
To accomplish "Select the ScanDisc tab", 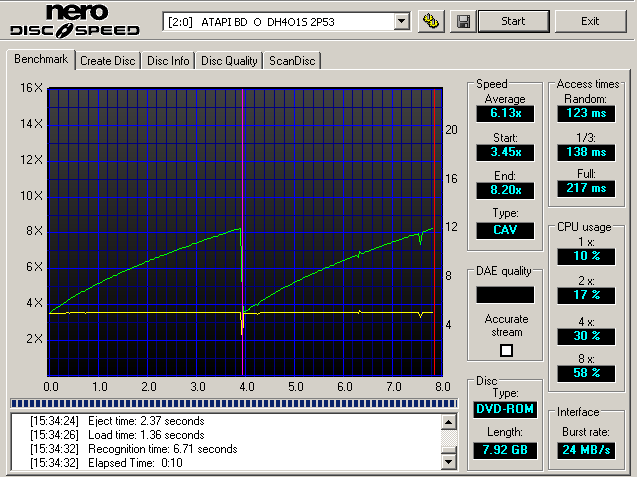I will (291, 61).
